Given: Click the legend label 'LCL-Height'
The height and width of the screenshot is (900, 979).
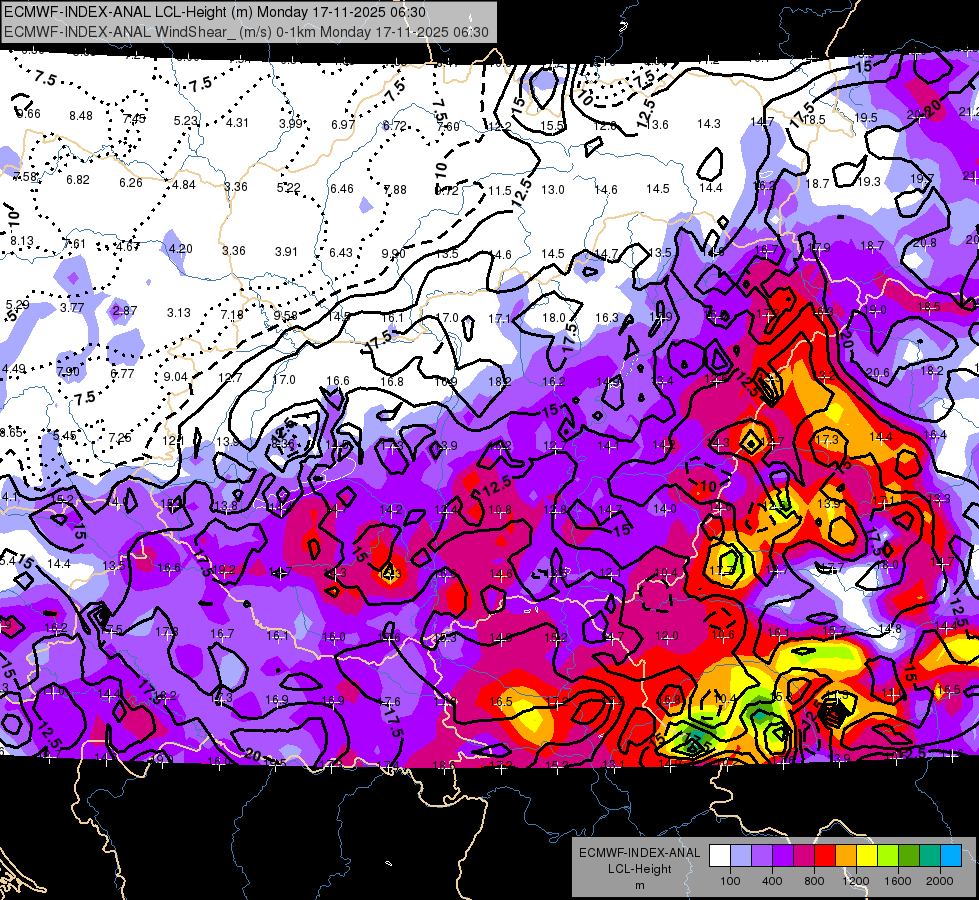Looking at the screenshot, I should point(639,869).
